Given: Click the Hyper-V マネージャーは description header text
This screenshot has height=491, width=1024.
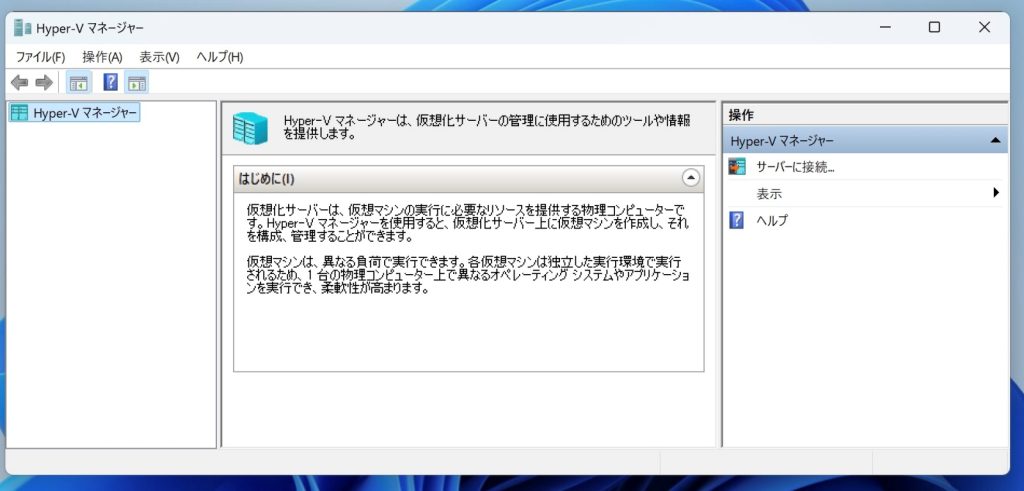Looking at the screenshot, I should click(x=487, y=127).
